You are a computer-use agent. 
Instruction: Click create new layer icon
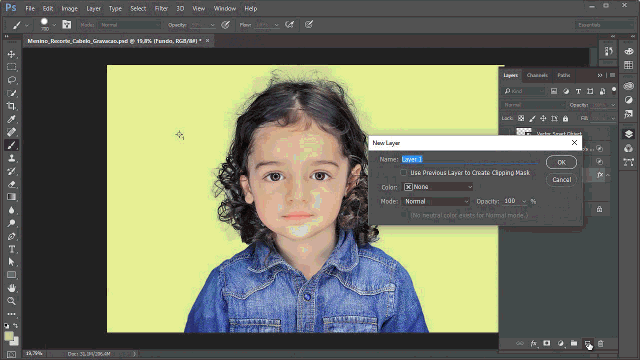click(x=587, y=344)
